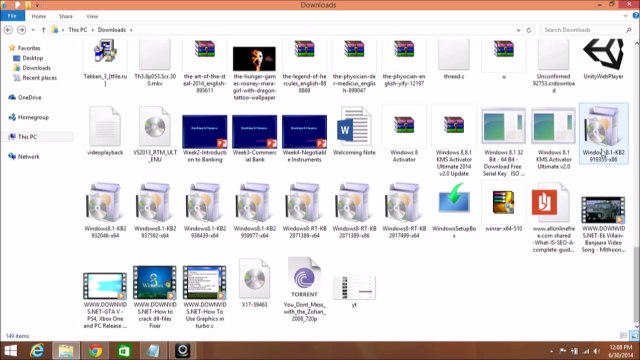Select Windows8.1-KB2932046-x64 update package
The image size is (640, 360).
105,210
